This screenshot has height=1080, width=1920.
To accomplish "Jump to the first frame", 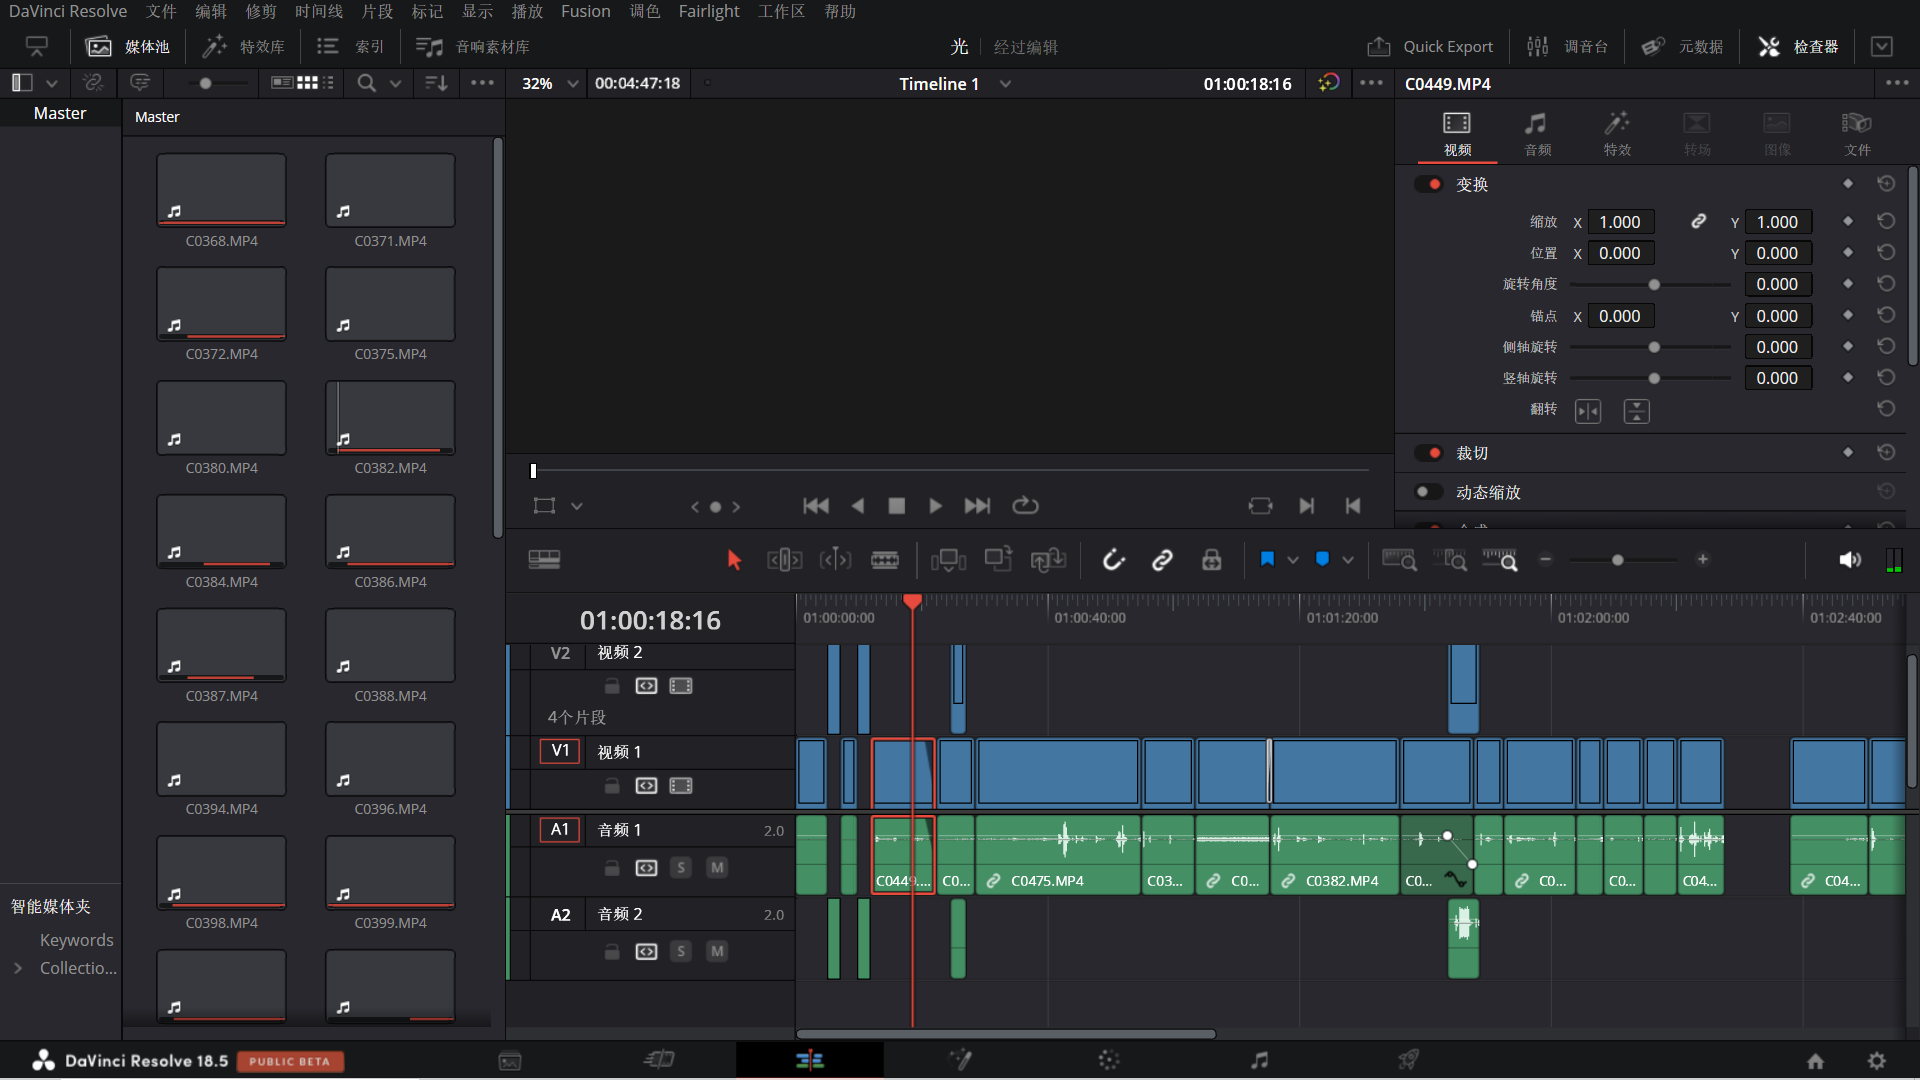I will (816, 506).
